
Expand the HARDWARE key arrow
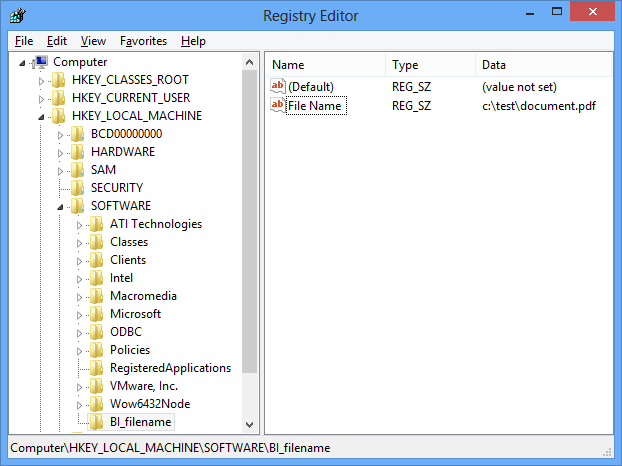click(60, 152)
